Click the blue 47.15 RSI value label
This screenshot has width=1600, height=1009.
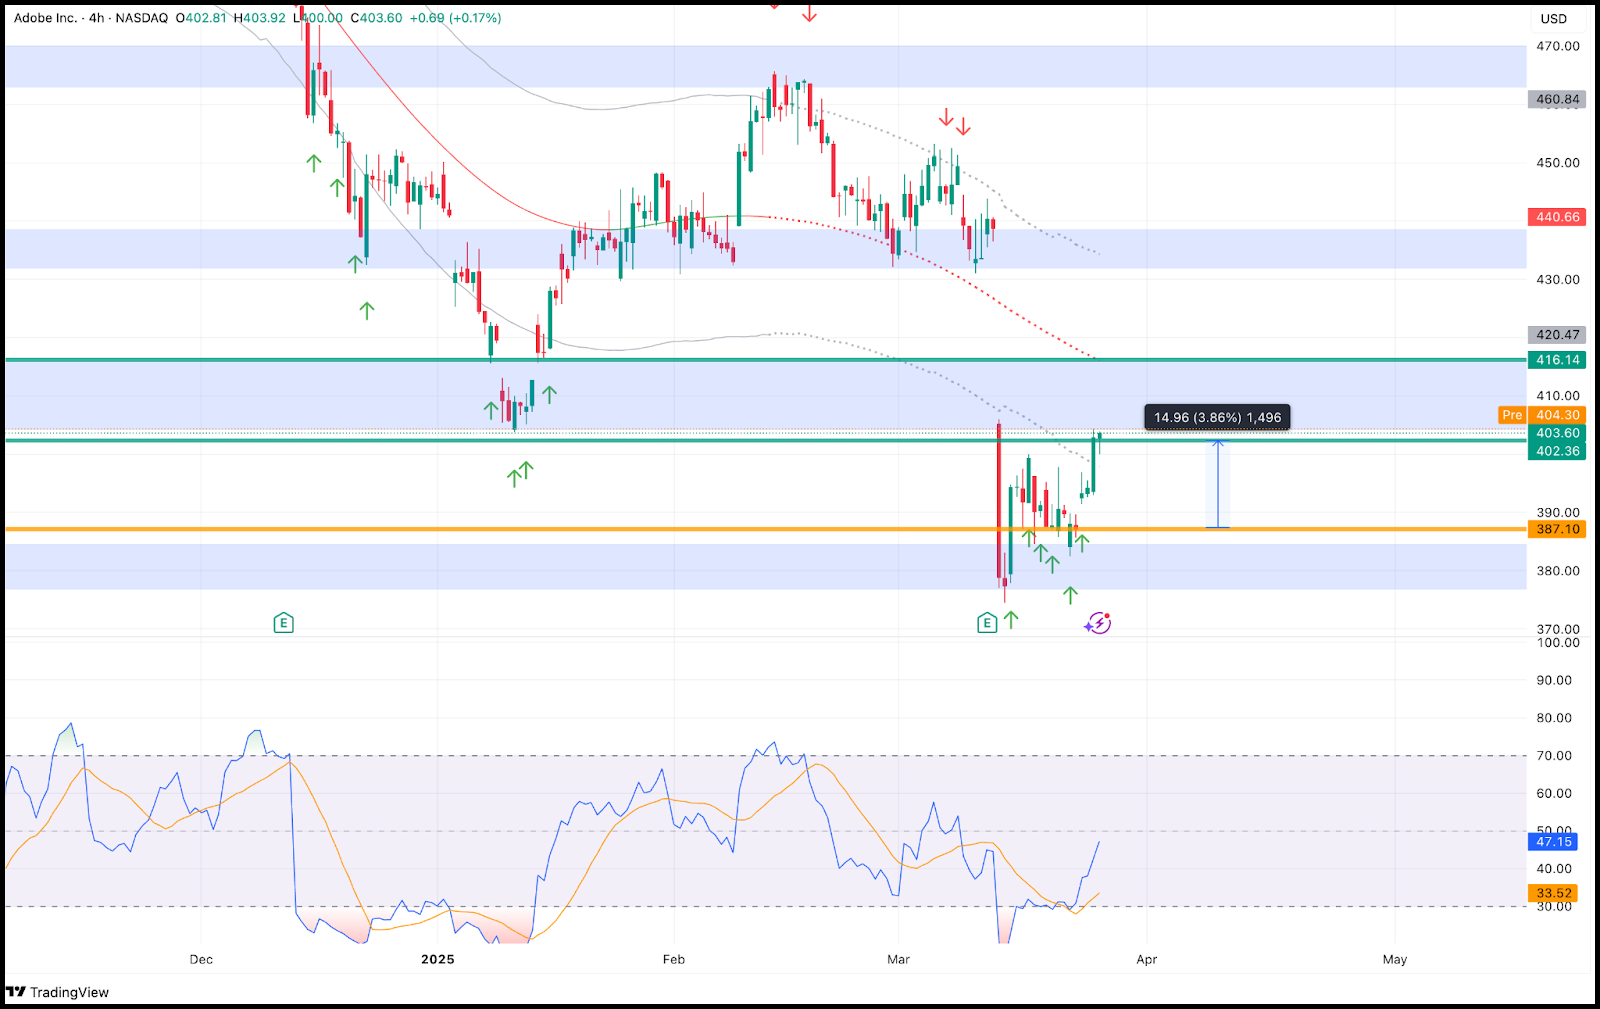tap(1554, 842)
